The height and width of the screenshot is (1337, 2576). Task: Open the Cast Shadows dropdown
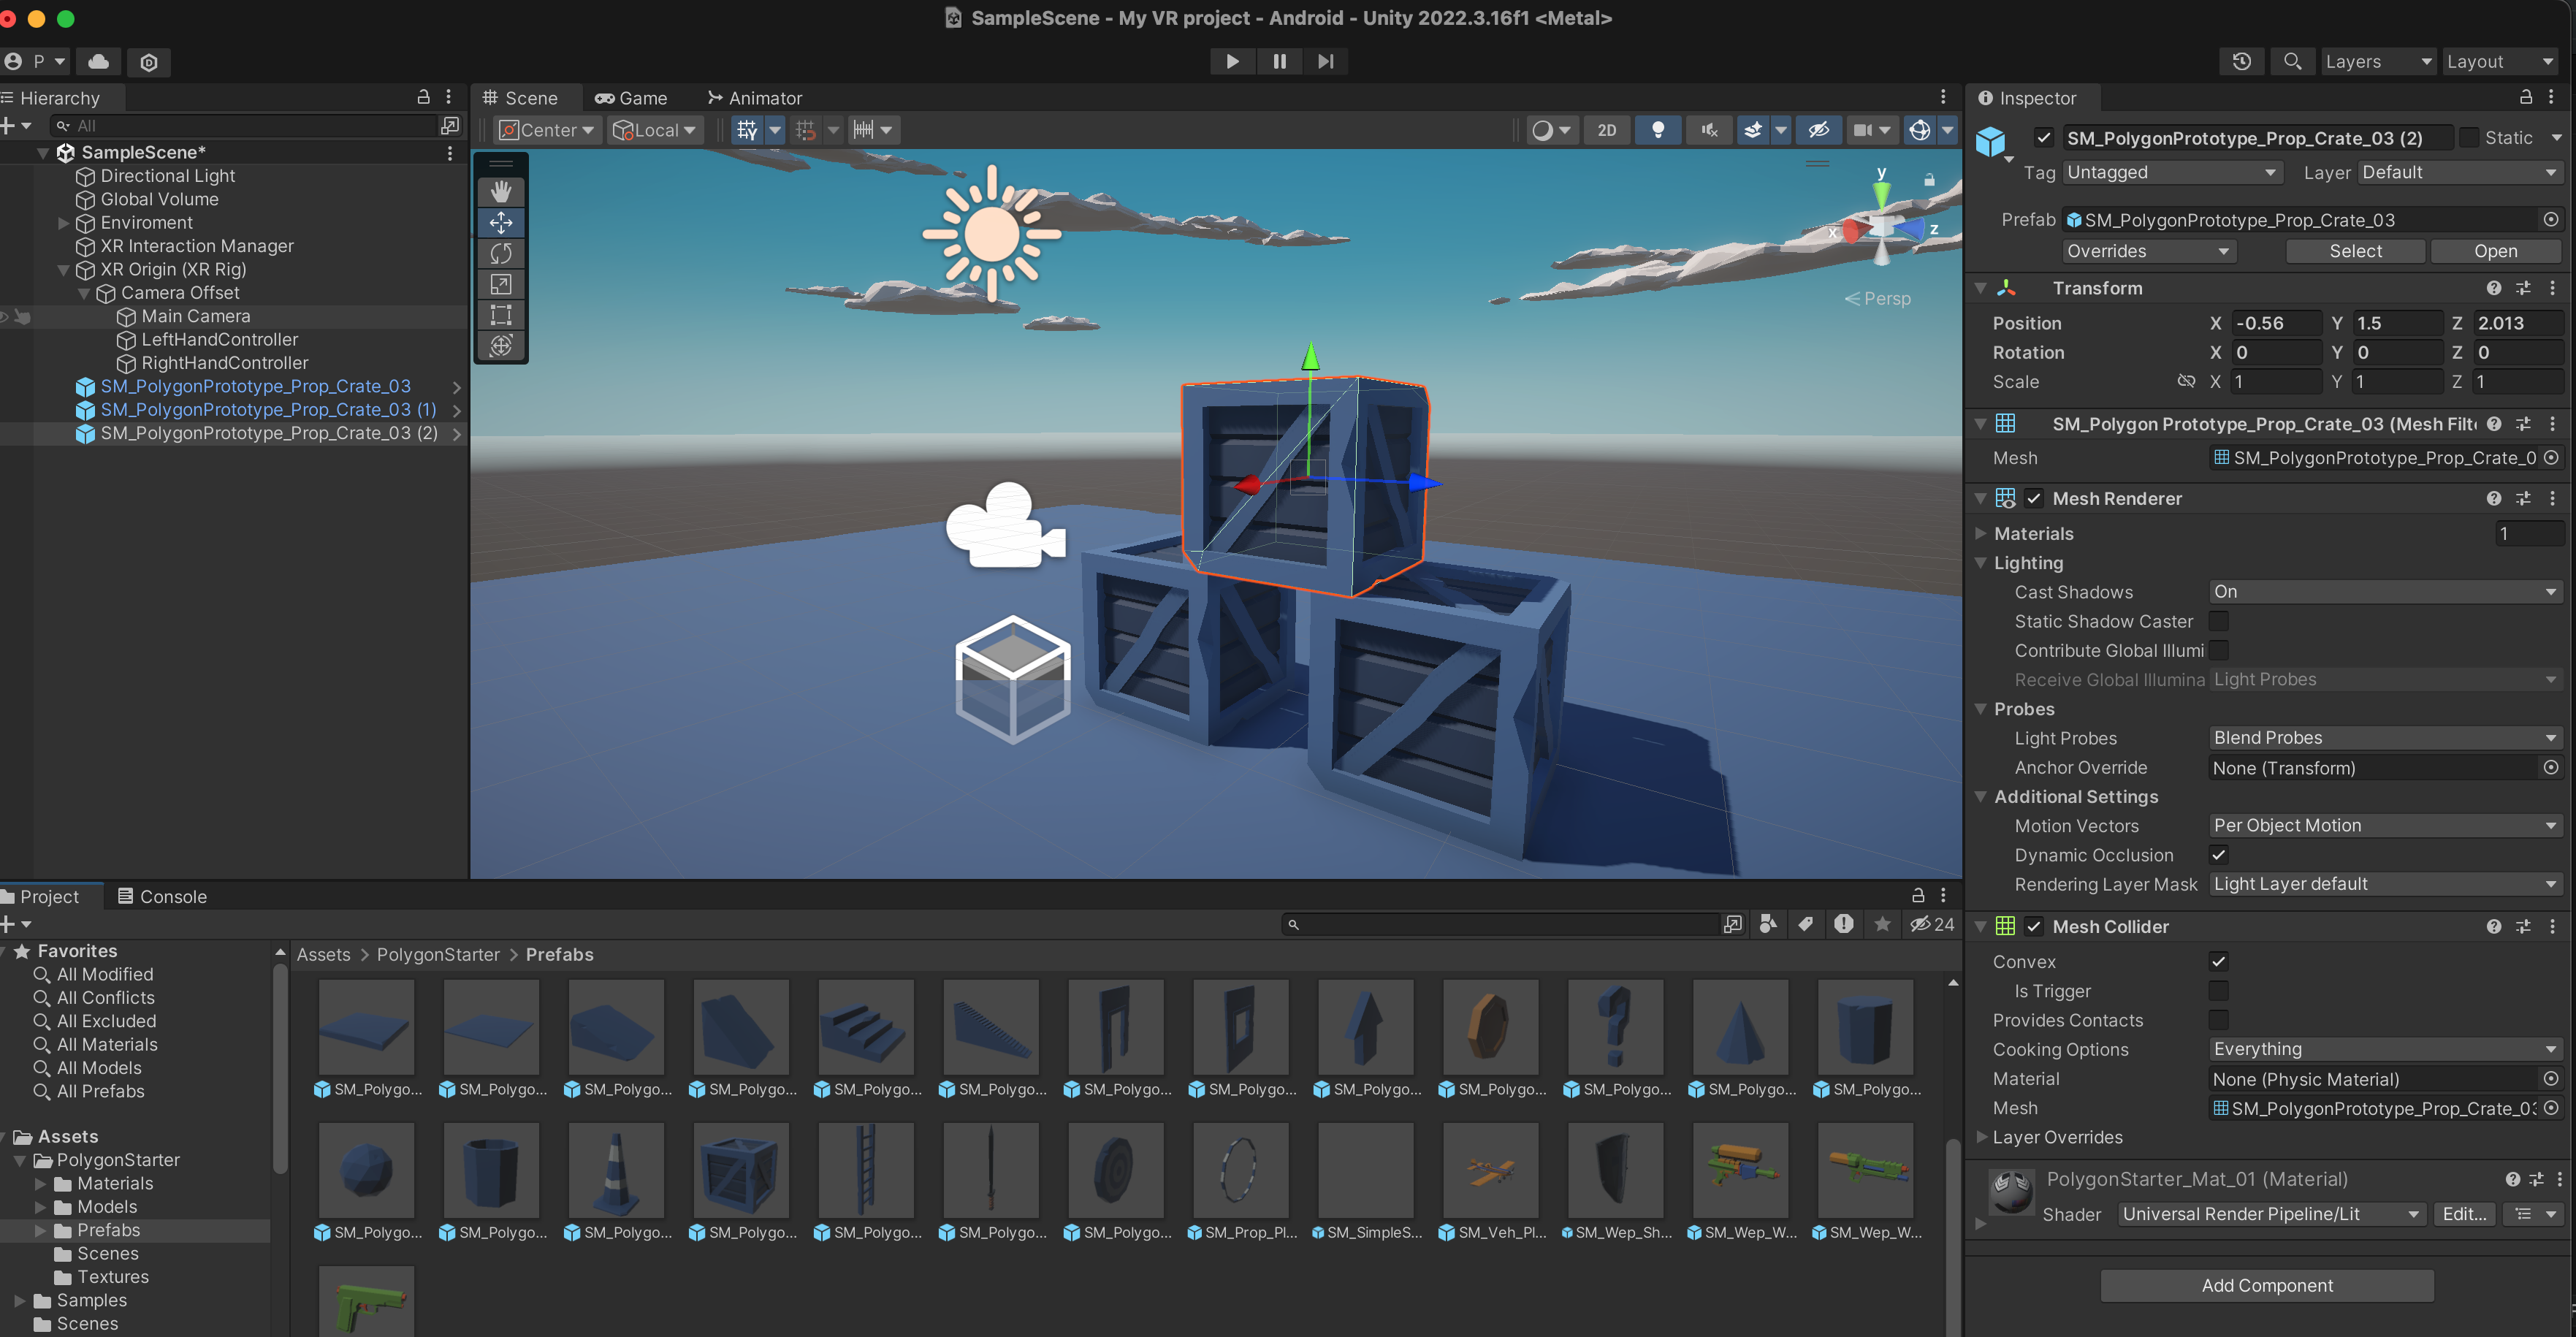2384,592
